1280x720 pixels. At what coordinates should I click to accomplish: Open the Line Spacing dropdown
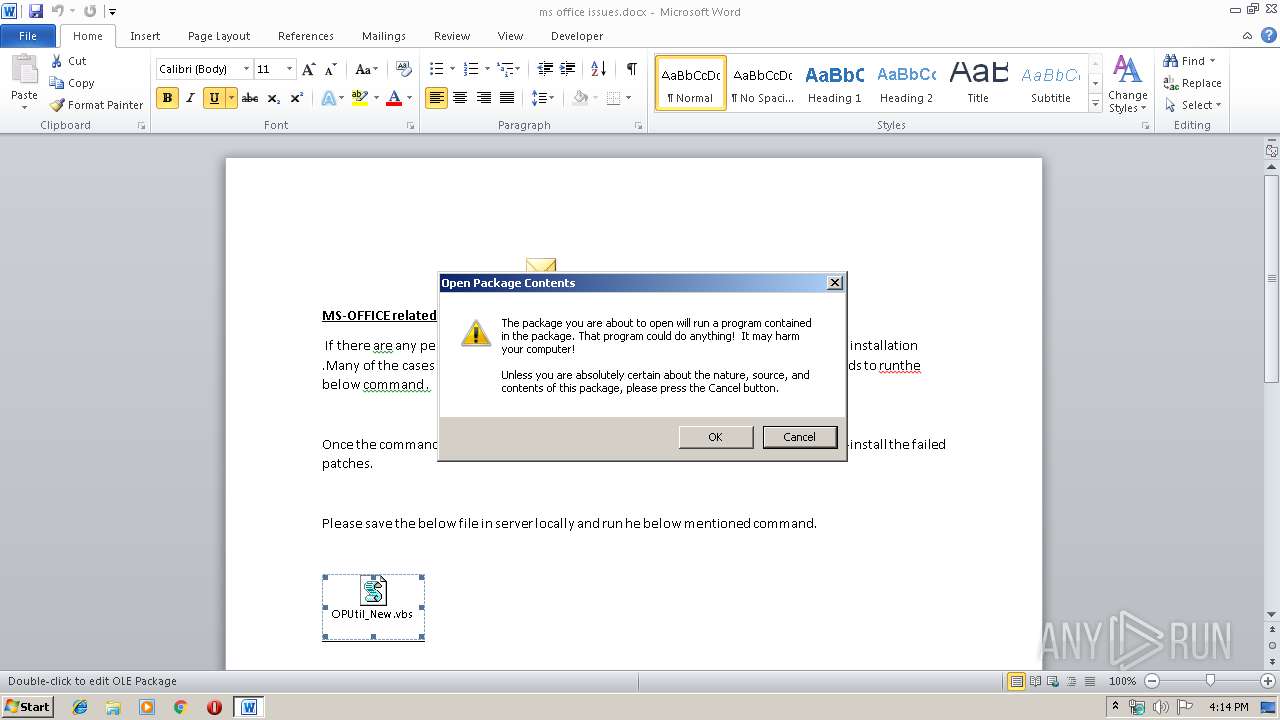tap(543, 98)
